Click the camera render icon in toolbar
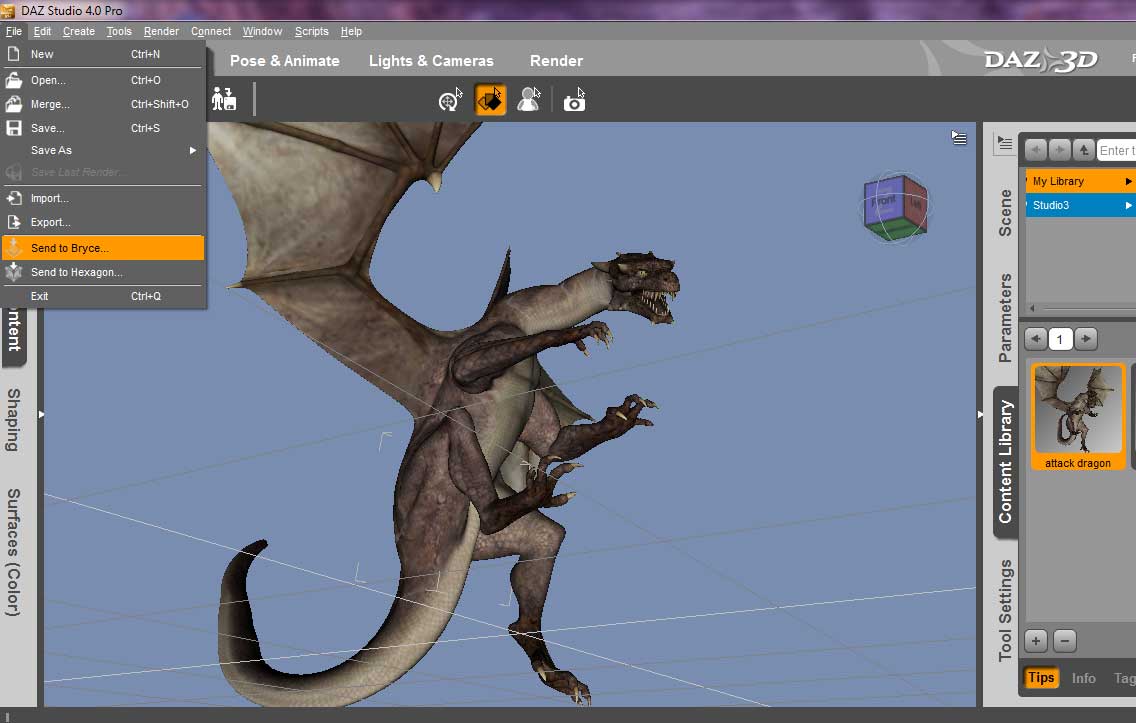 575,101
